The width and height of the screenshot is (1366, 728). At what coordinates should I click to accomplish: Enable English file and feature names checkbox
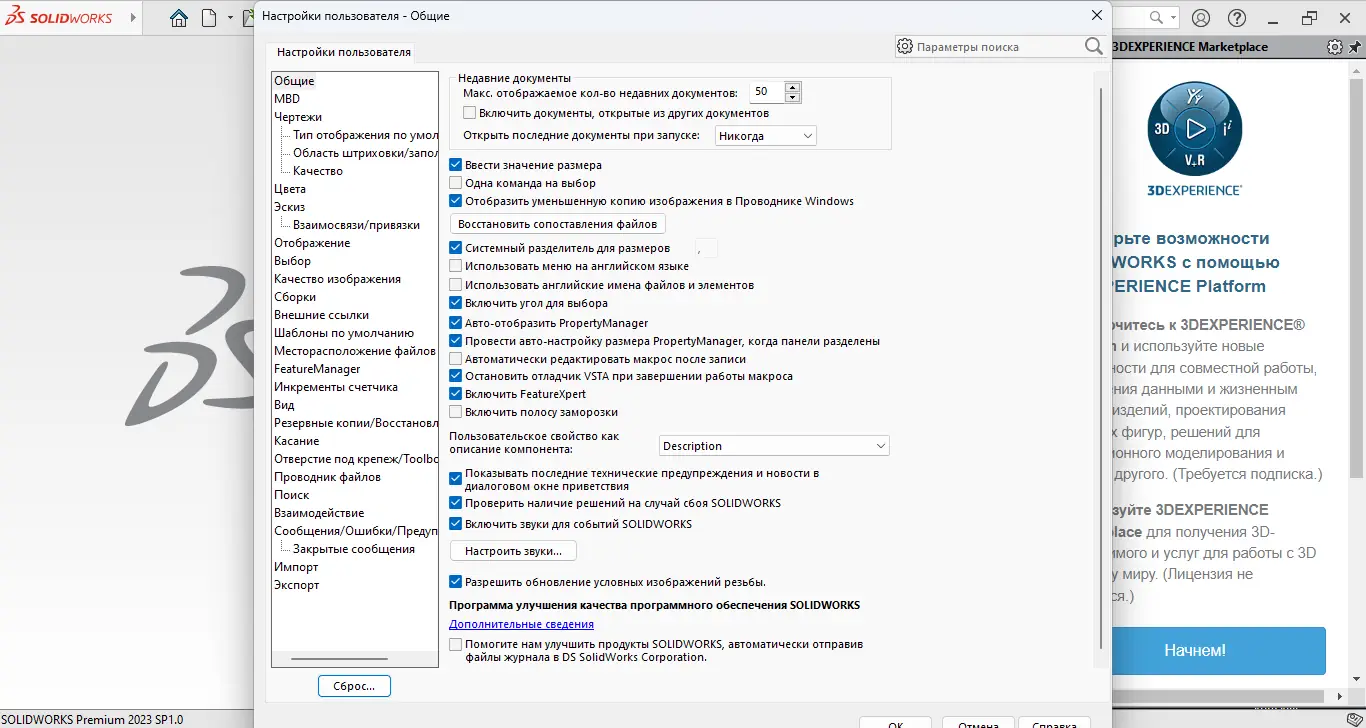[456, 285]
